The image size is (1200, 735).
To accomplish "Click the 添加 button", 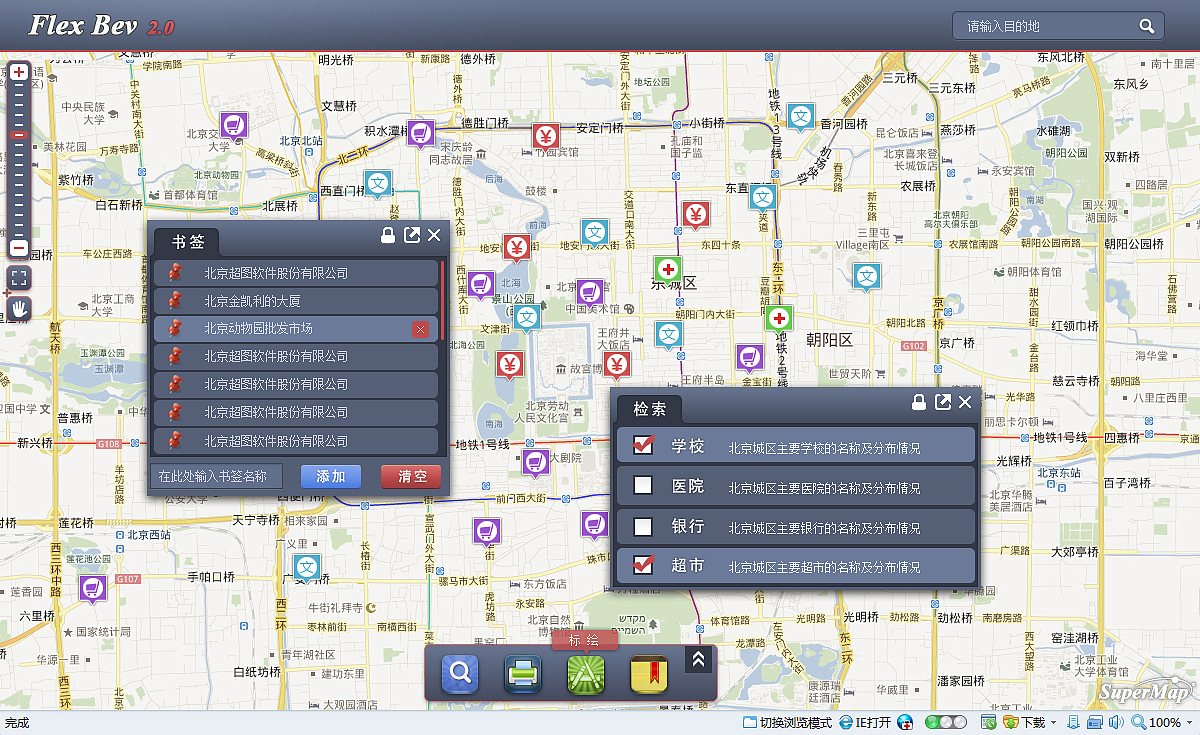I will (x=331, y=476).
